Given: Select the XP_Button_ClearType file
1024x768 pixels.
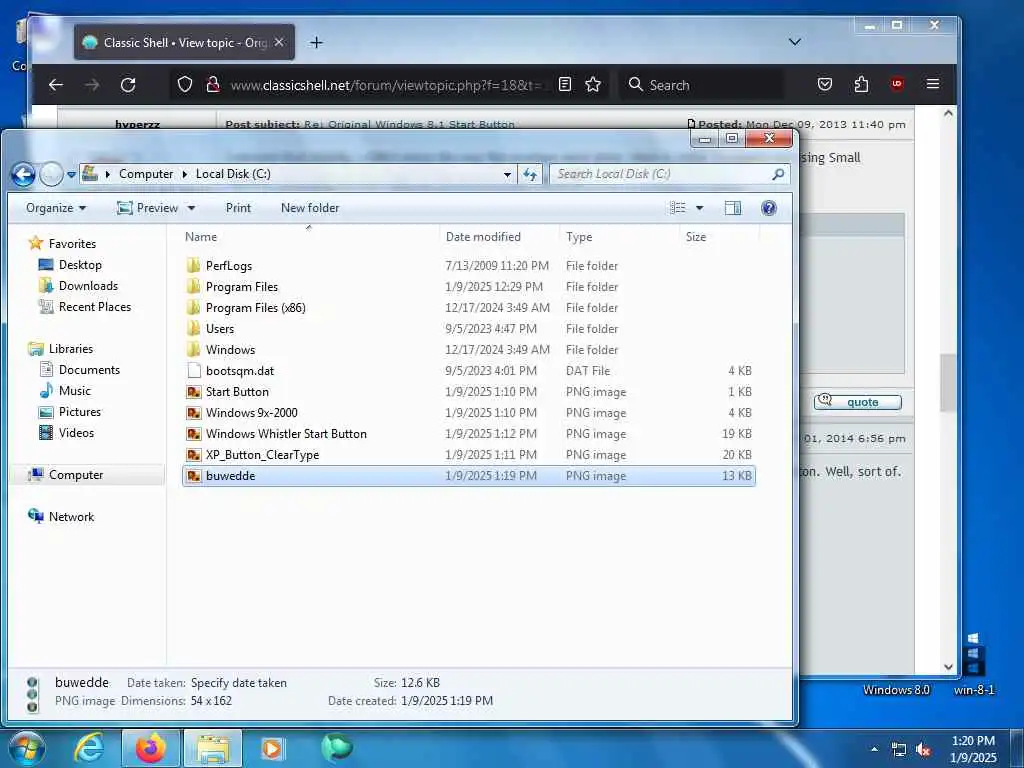Looking at the screenshot, I should click(x=262, y=455).
